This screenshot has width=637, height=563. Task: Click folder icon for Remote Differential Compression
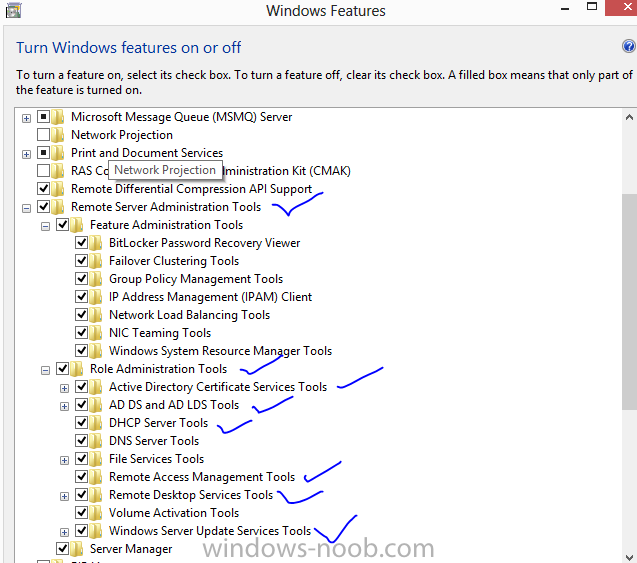(x=58, y=189)
